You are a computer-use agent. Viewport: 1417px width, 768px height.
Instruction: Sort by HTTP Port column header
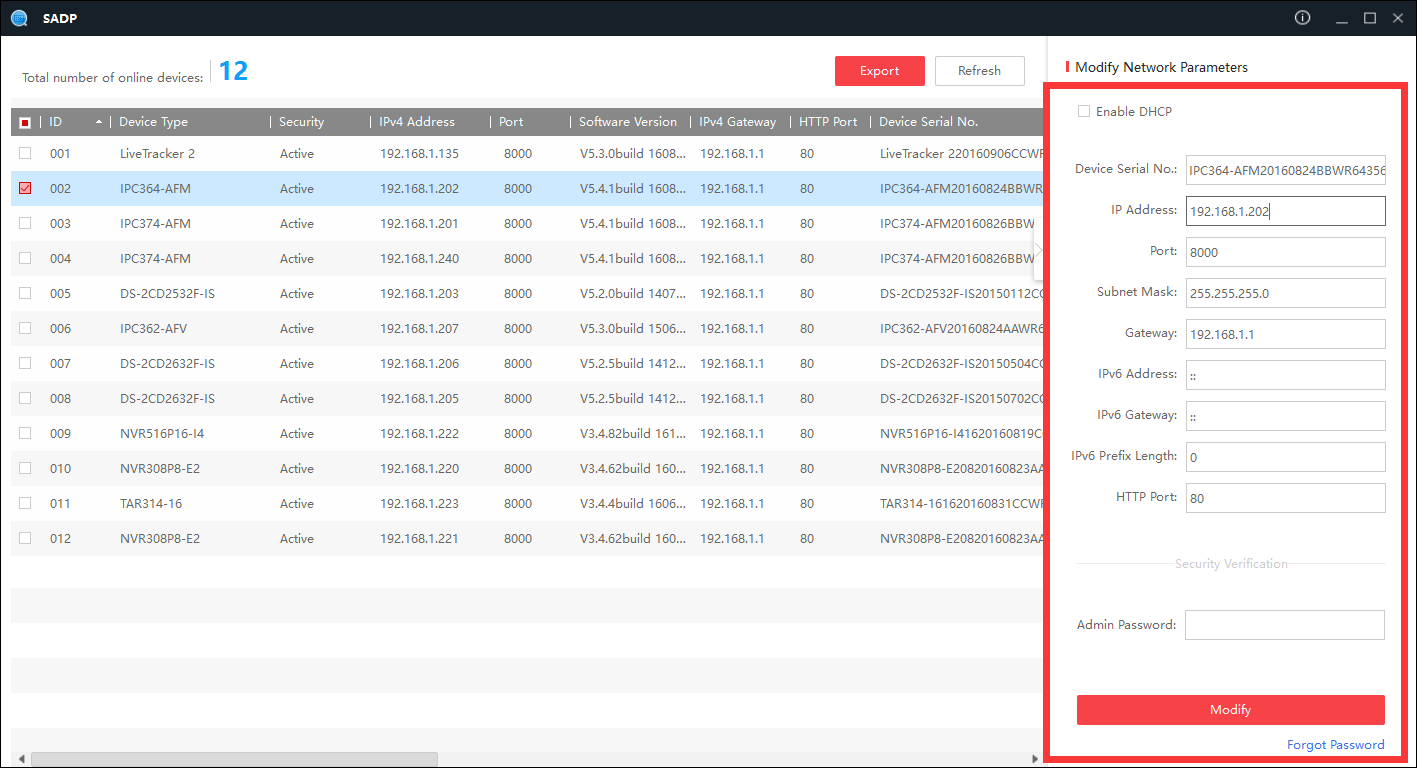830,122
